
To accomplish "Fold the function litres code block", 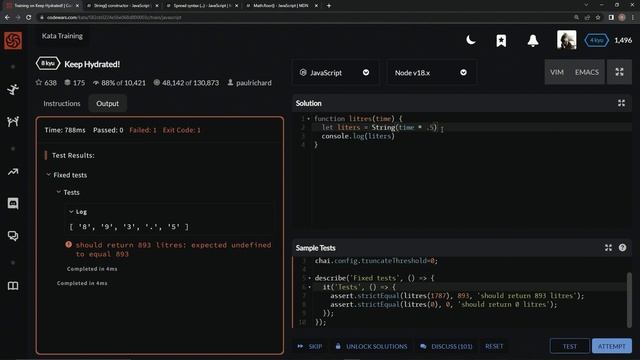I will pos(309,119).
